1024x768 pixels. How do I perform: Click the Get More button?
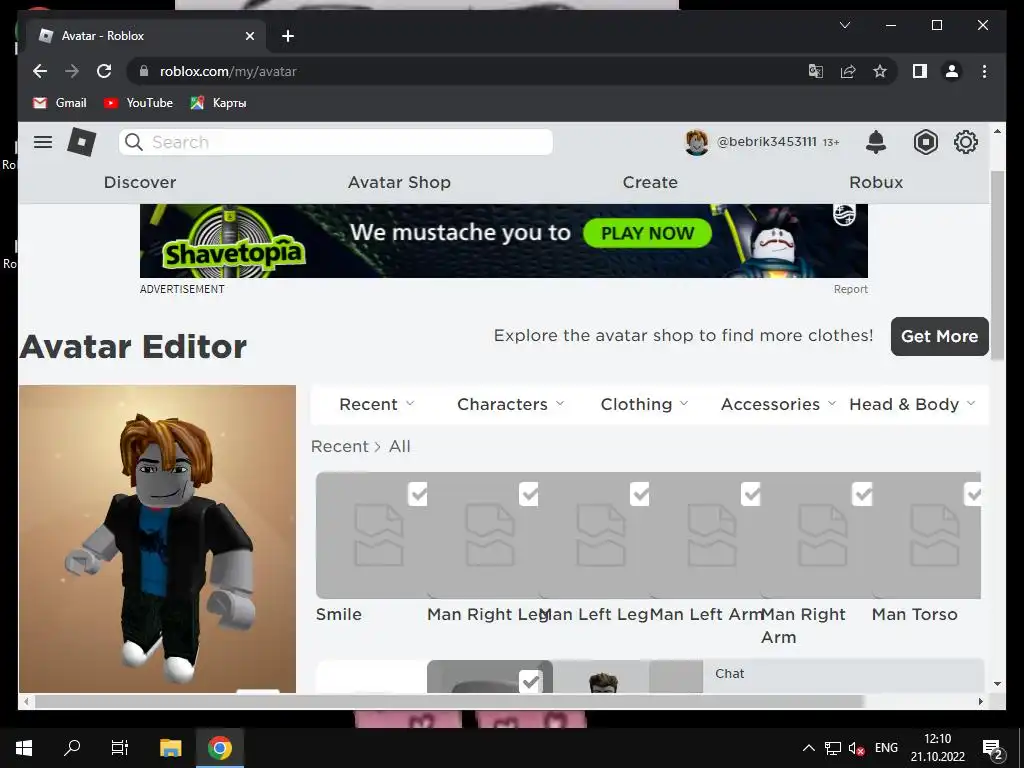[x=939, y=336]
